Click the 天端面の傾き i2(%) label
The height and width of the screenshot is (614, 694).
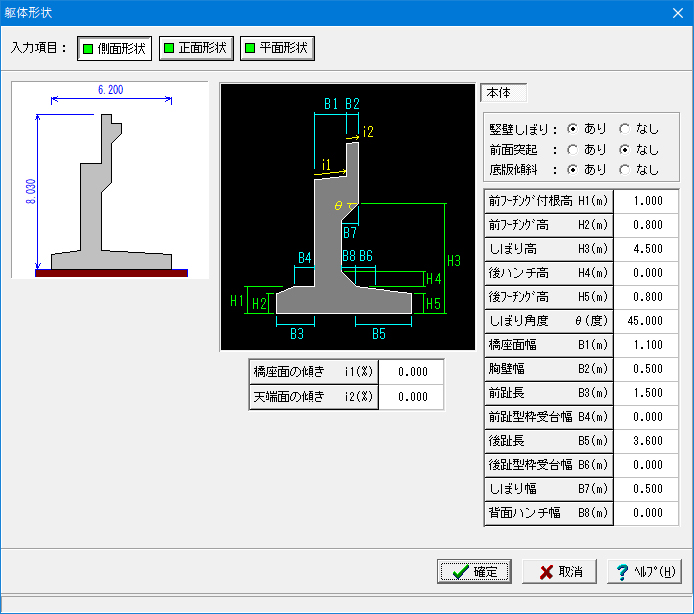(x=314, y=397)
